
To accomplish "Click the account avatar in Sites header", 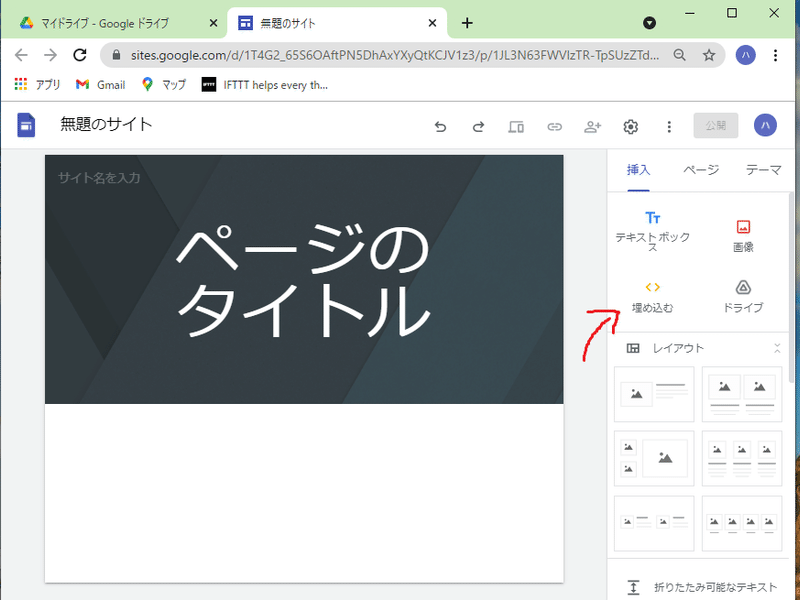I will (x=765, y=125).
